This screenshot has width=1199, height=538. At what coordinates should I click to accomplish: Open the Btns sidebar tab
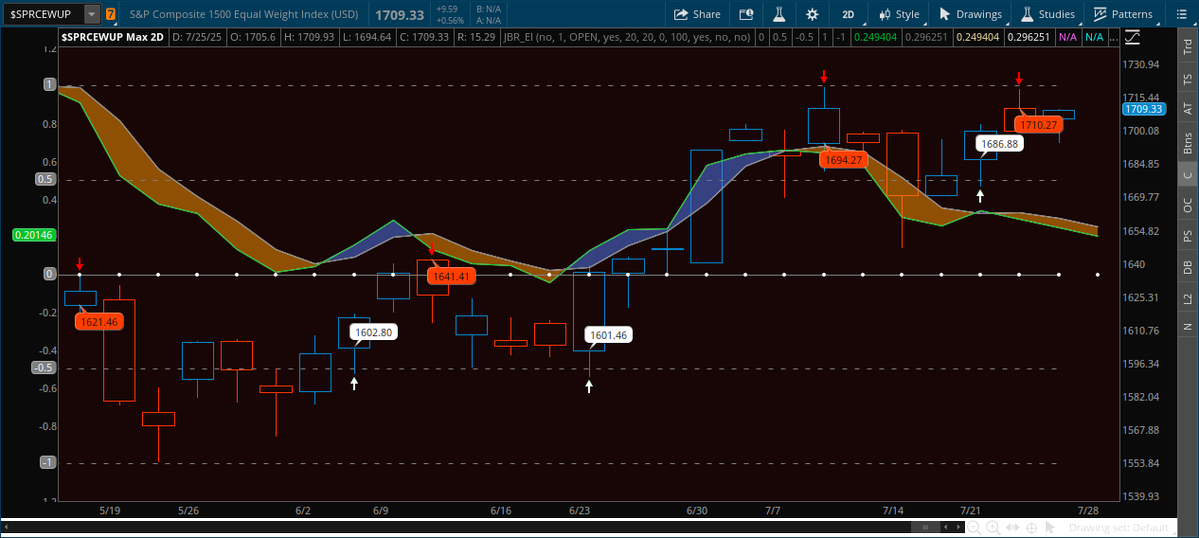point(1188,143)
